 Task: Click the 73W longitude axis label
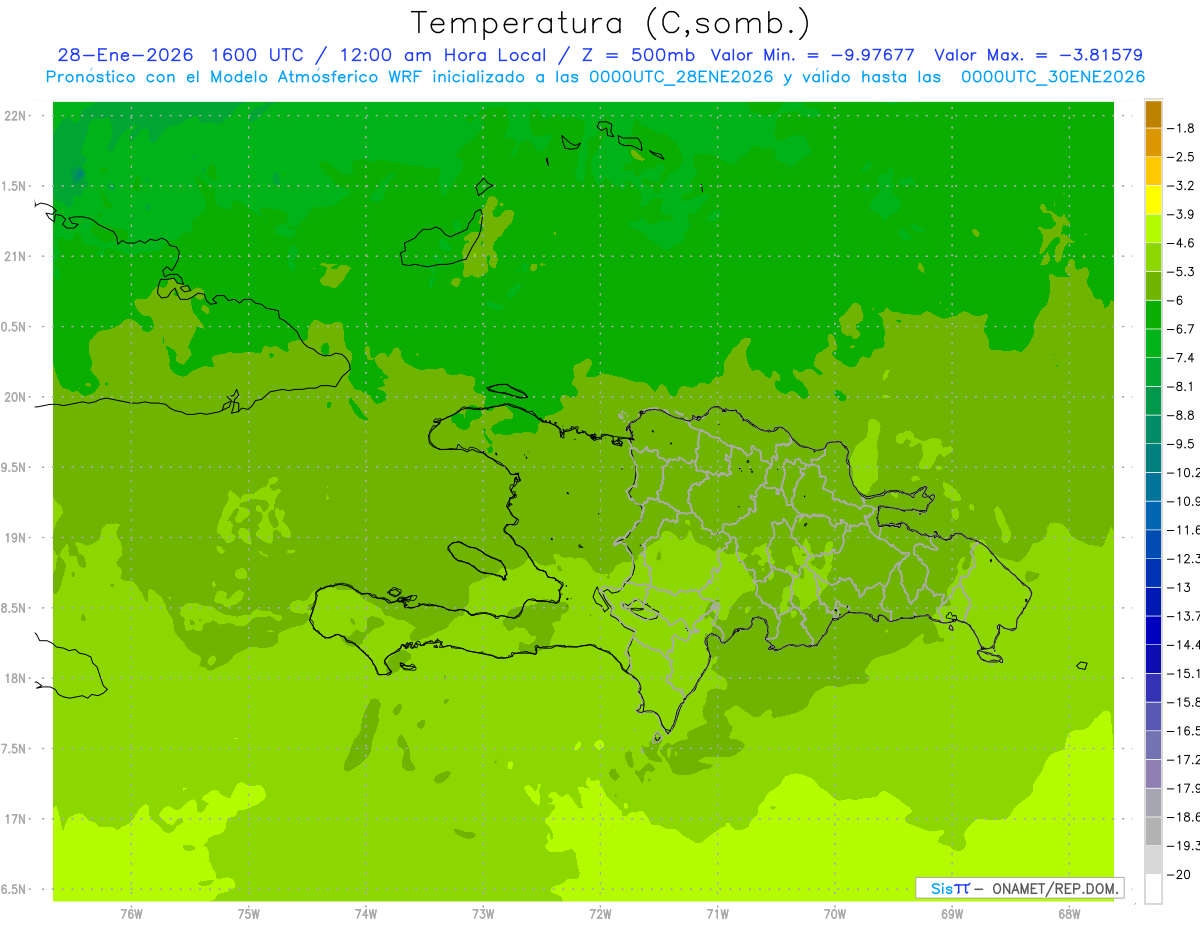483,914
